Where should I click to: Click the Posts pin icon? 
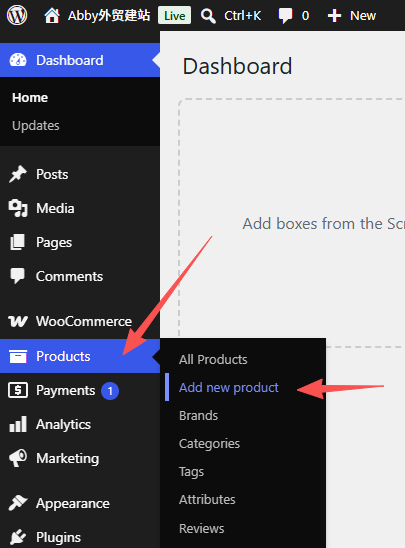(x=17, y=174)
